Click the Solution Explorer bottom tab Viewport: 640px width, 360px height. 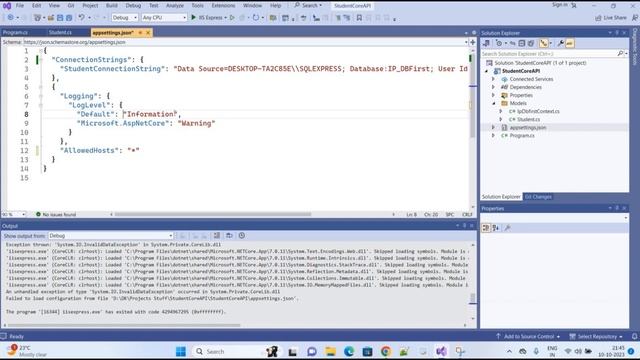pyautogui.click(x=501, y=197)
